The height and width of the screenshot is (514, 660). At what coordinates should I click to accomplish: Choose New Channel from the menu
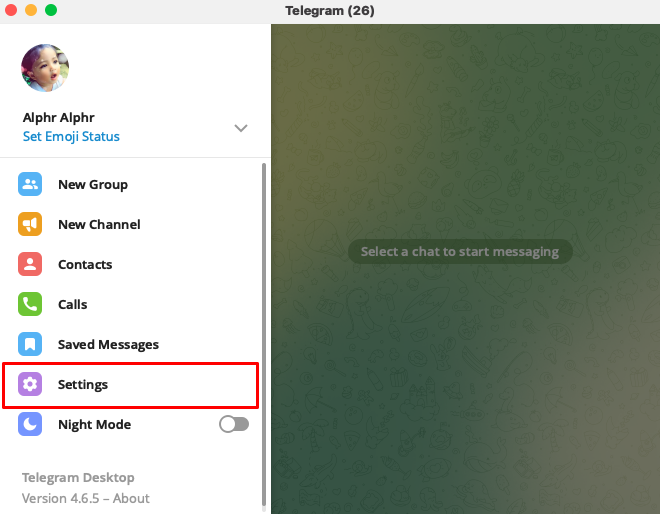[x=130, y=224]
